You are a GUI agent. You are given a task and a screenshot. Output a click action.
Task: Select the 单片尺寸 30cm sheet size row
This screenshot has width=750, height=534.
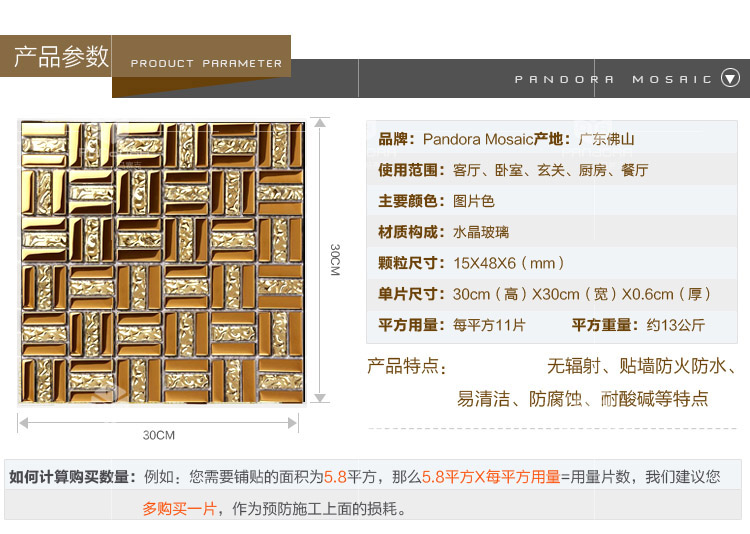point(544,294)
